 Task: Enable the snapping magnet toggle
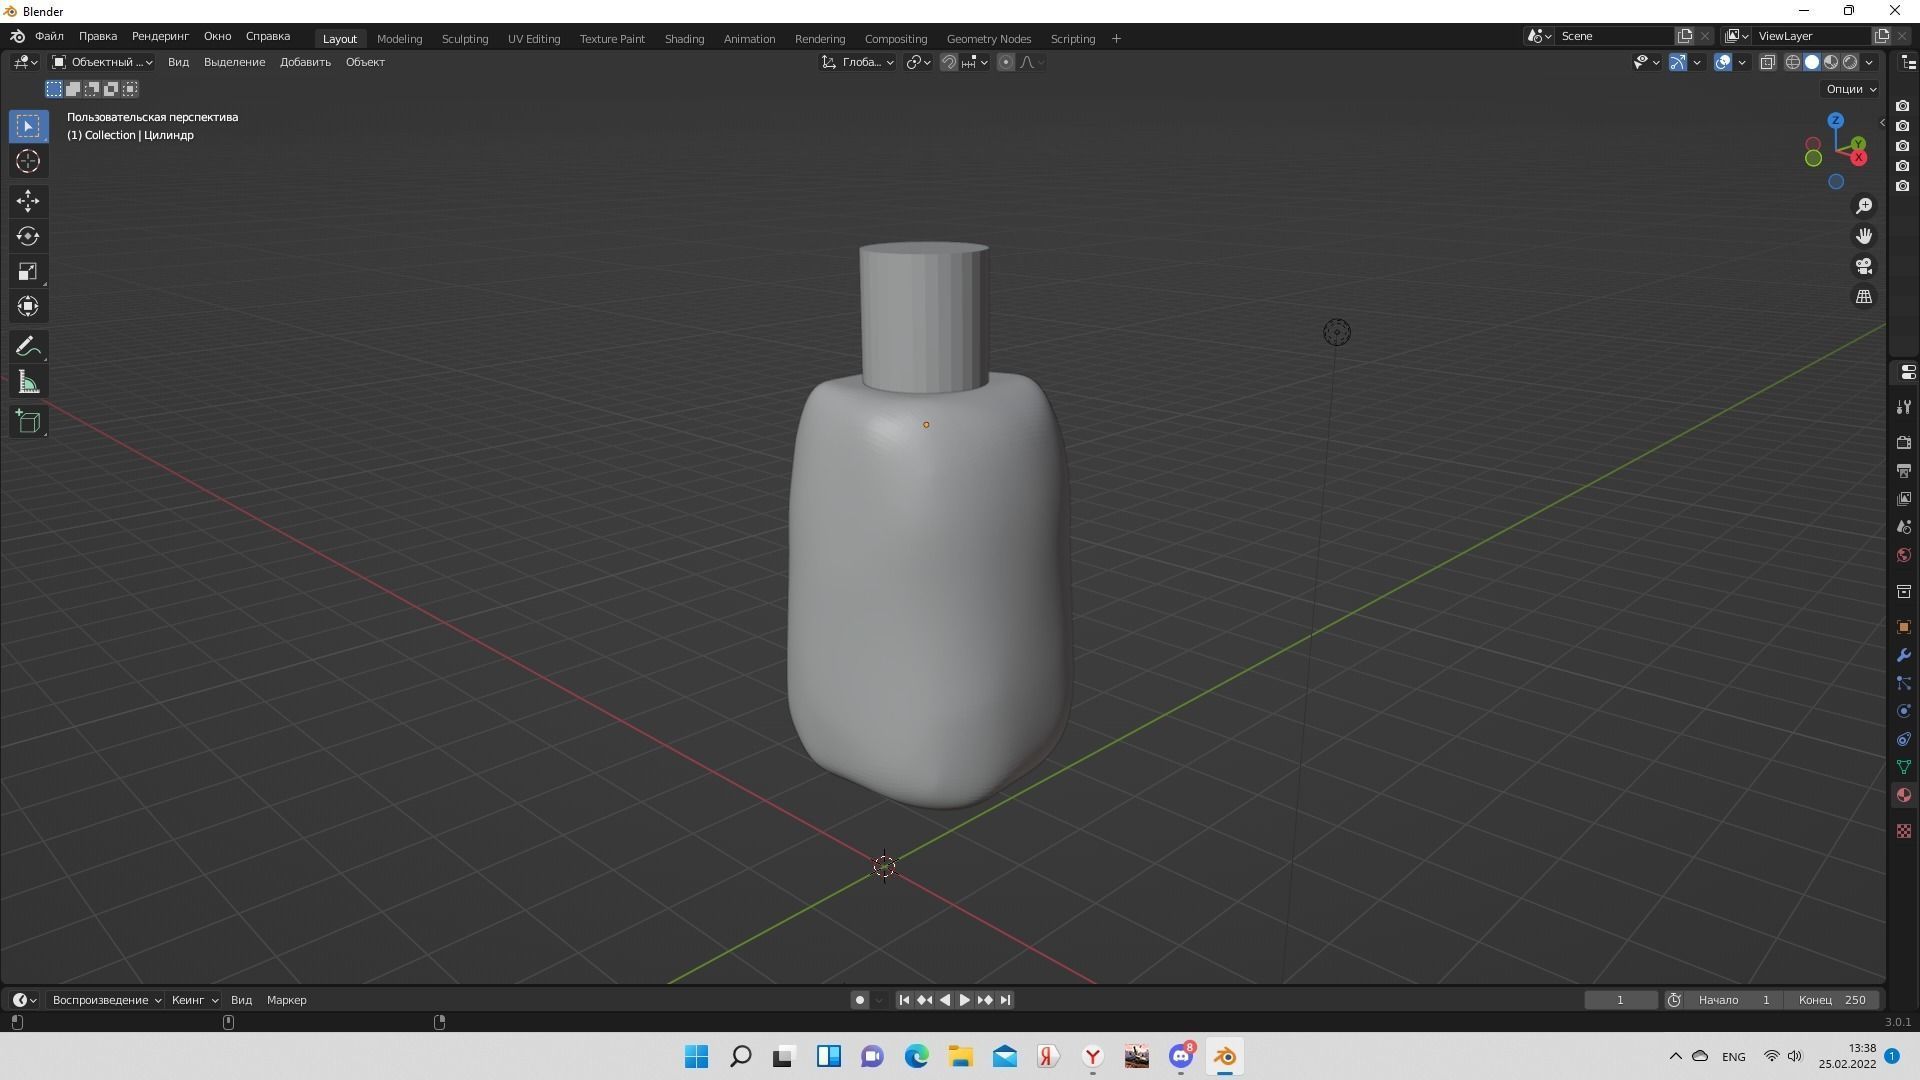[x=947, y=62]
